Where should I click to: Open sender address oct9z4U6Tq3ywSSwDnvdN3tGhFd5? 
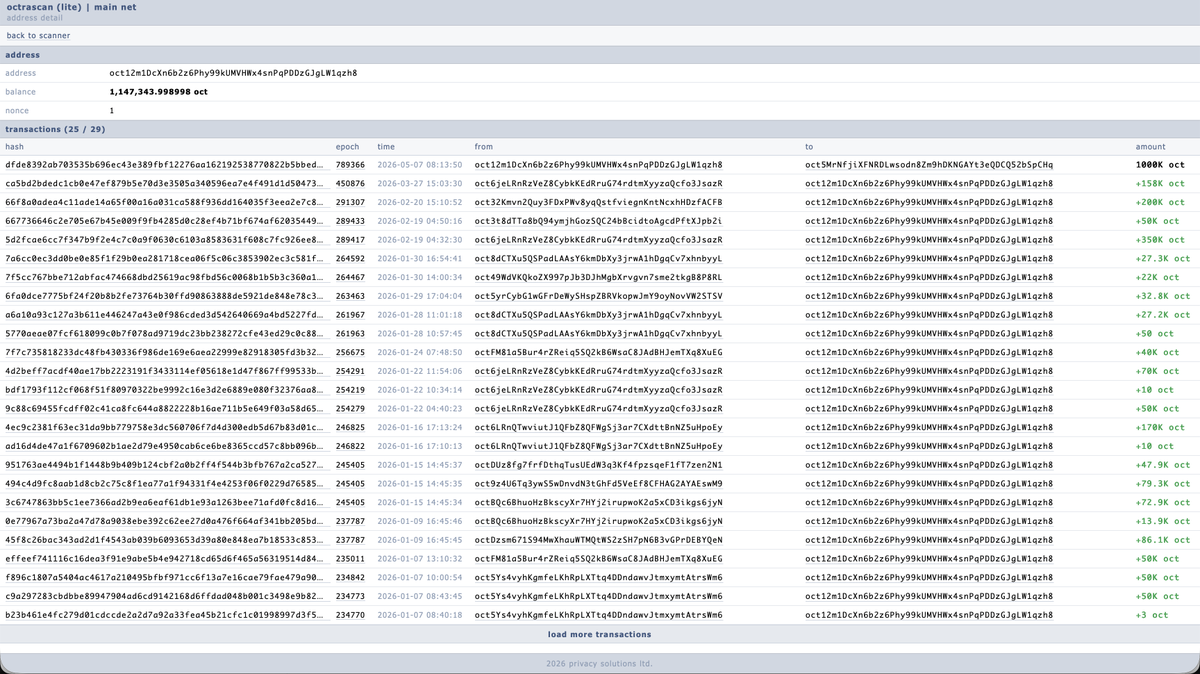(598, 484)
